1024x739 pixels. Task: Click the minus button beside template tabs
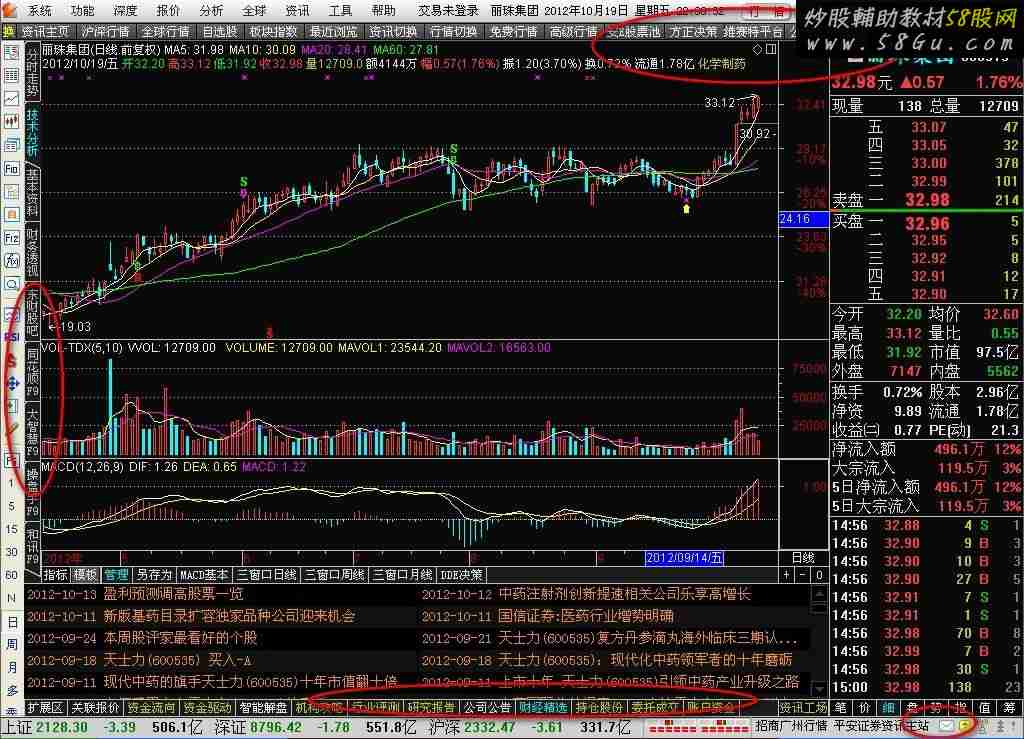[803, 575]
